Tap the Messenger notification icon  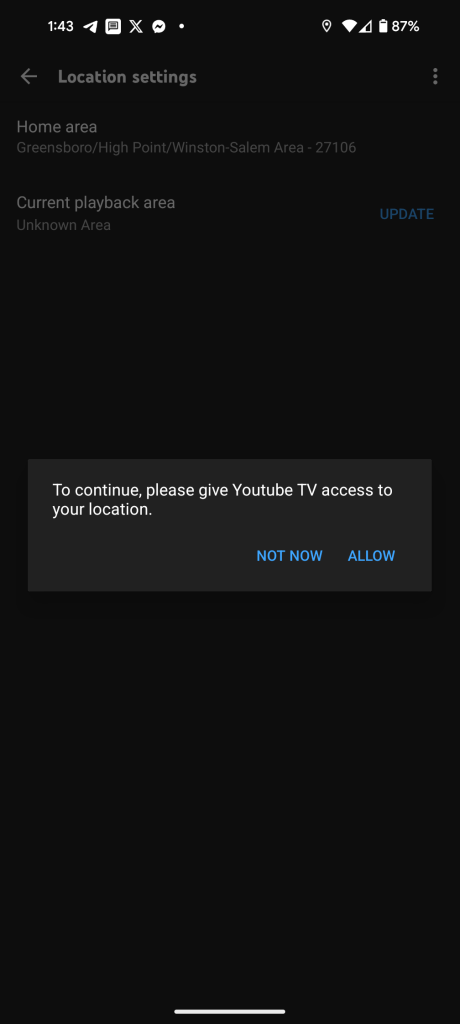point(158,27)
